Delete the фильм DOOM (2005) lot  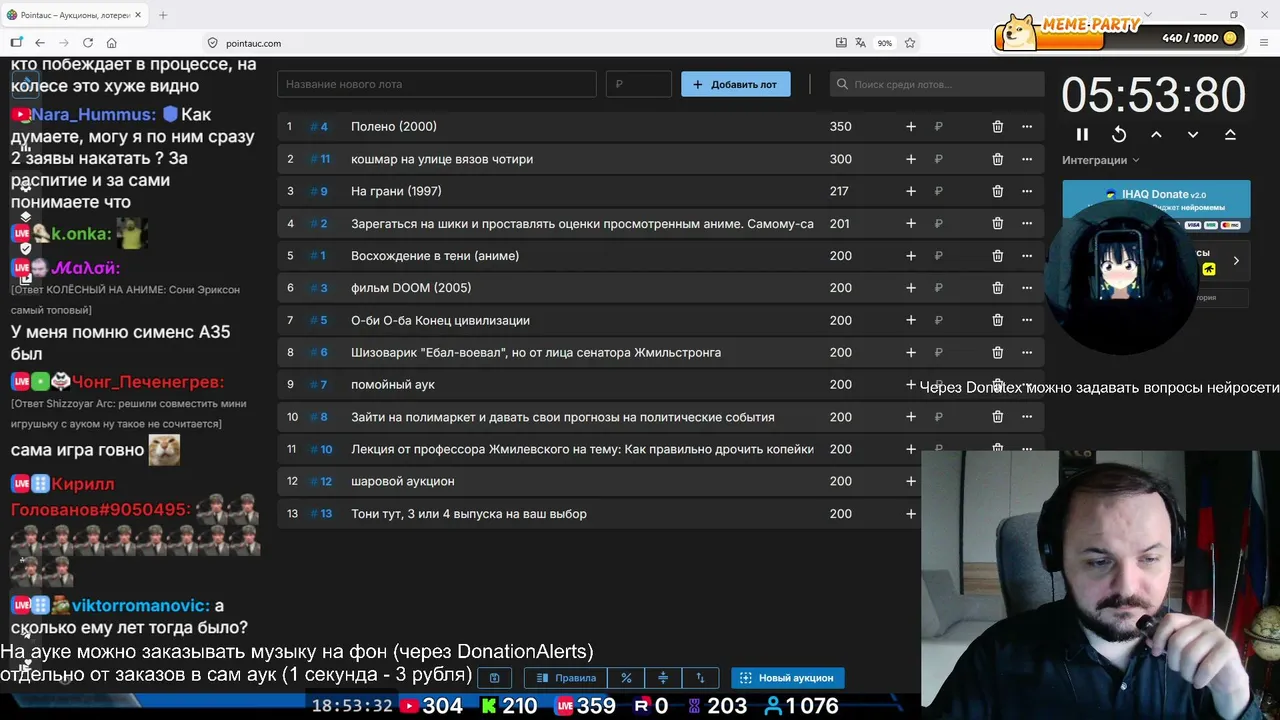click(x=997, y=288)
